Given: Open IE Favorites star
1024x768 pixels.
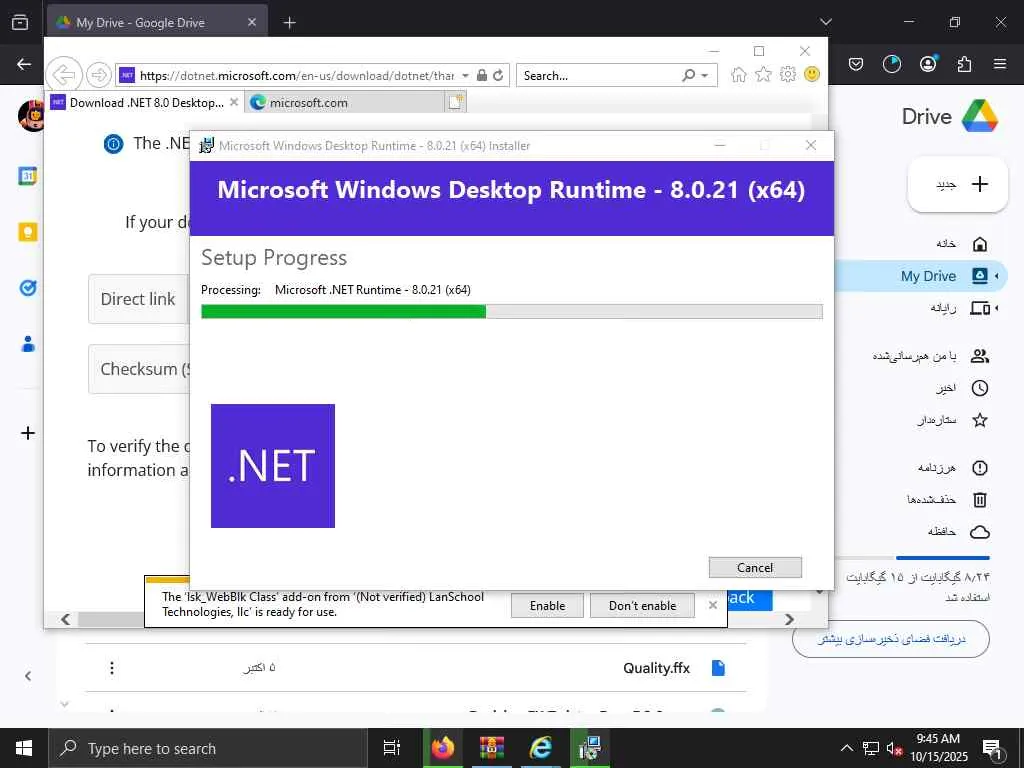Looking at the screenshot, I should click(x=763, y=74).
